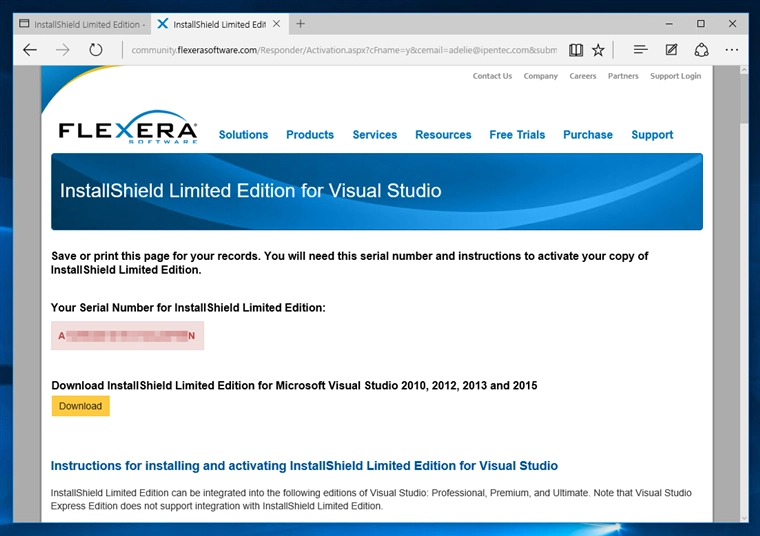Switch to the first InstallShield Limited Edition tab
This screenshot has height=536, width=760.
click(x=82, y=24)
